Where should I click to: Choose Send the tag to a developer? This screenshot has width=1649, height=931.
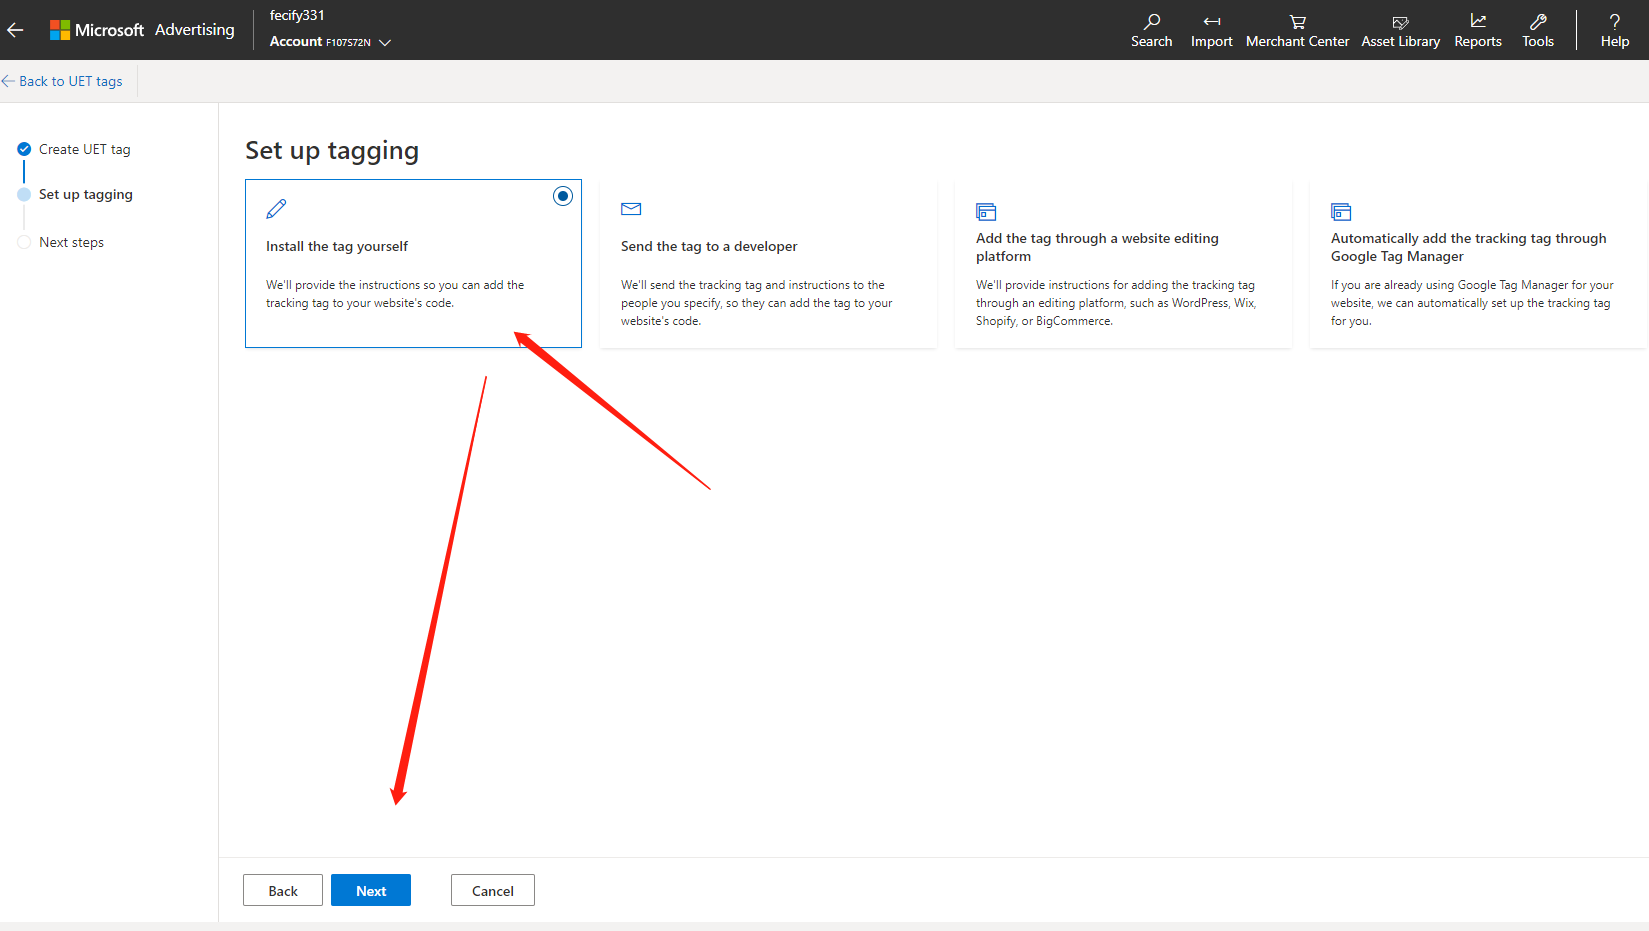click(x=768, y=264)
